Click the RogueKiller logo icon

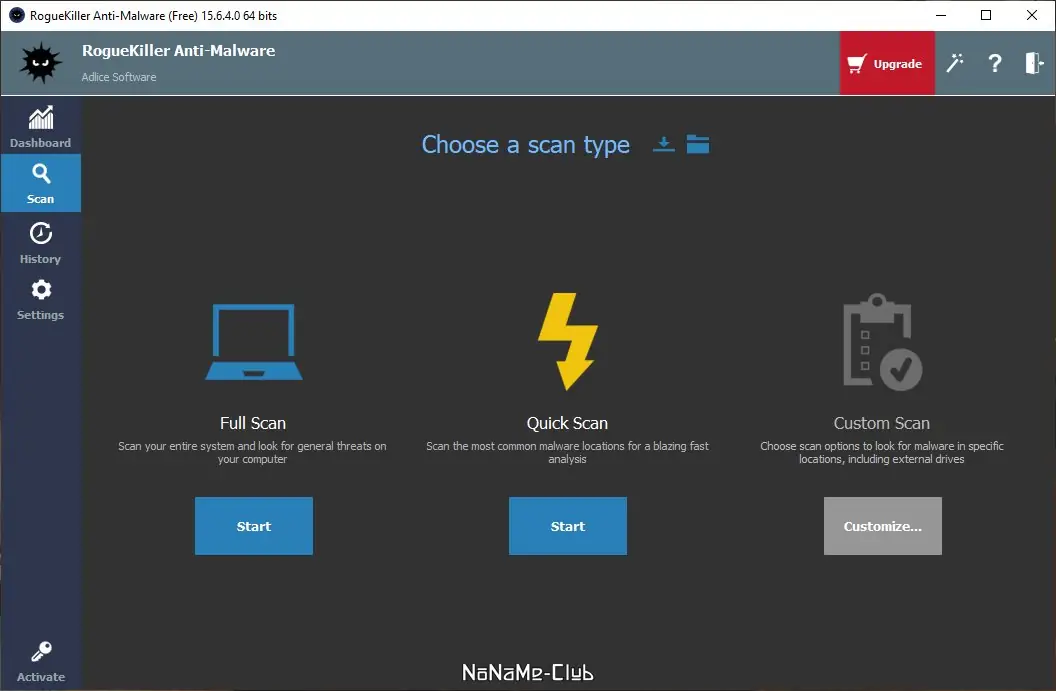[x=40, y=63]
